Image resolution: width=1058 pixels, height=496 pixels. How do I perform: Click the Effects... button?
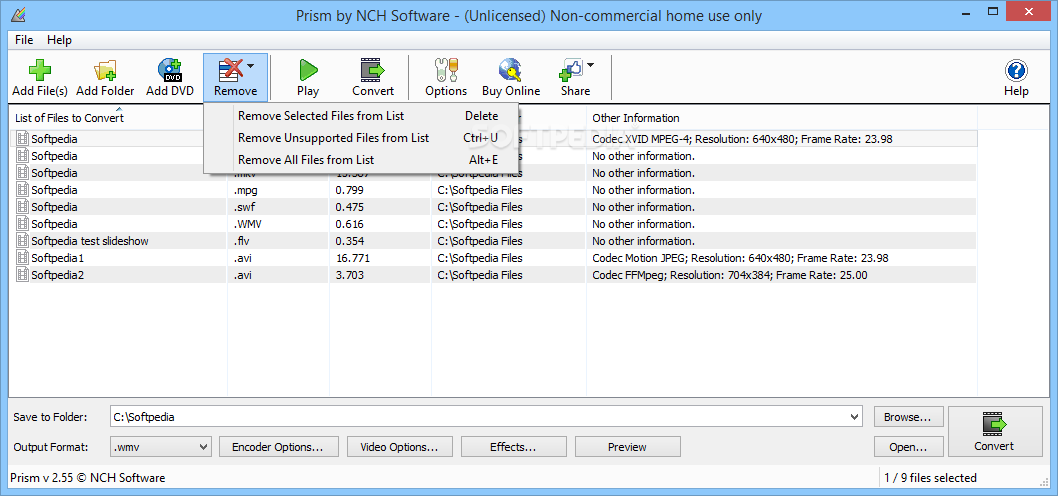(513, 447)
